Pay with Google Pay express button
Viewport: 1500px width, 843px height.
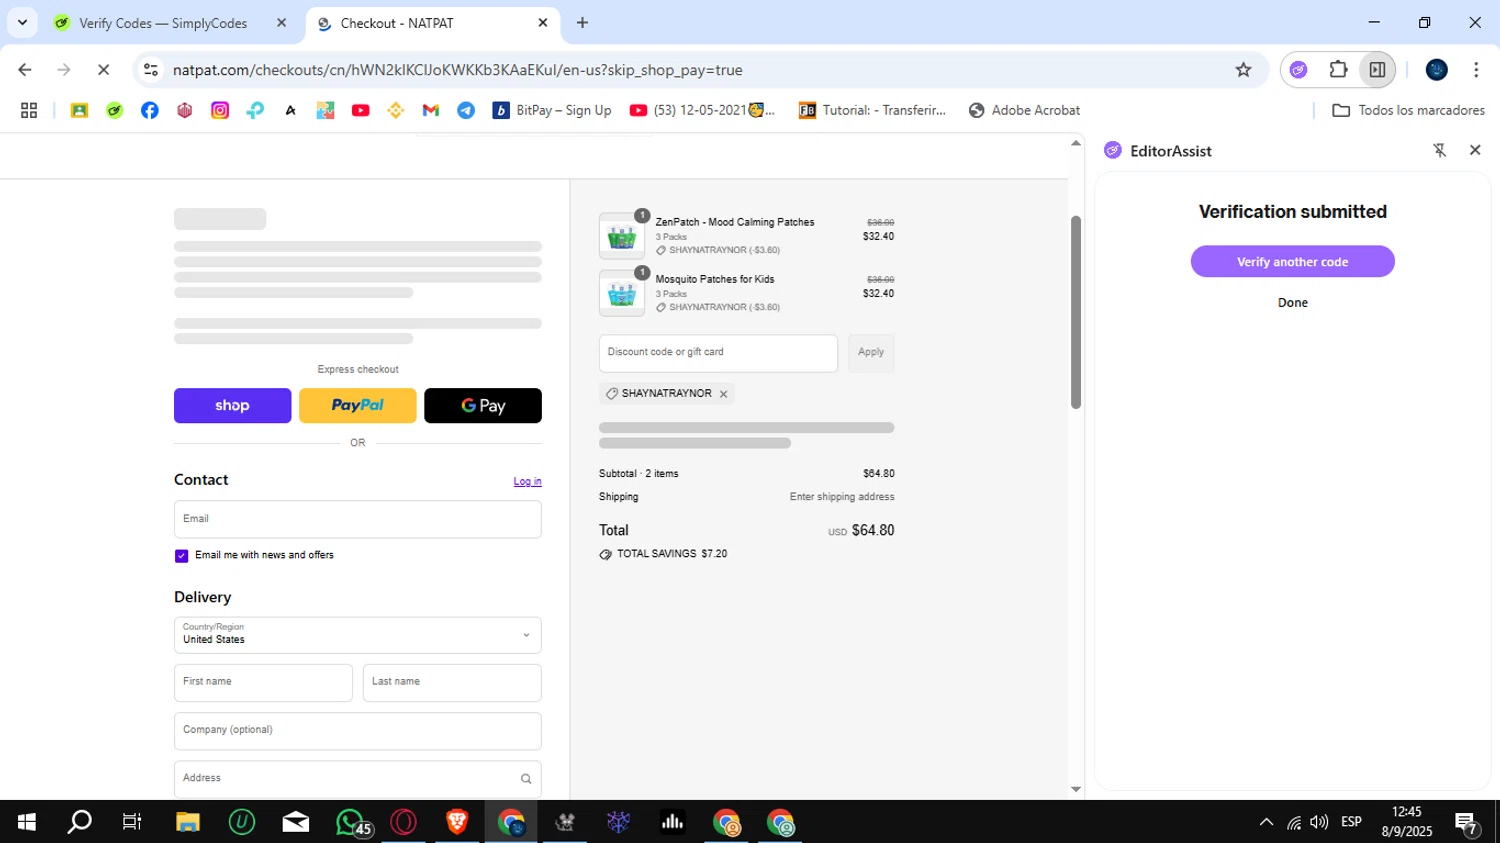click(483, 406)
